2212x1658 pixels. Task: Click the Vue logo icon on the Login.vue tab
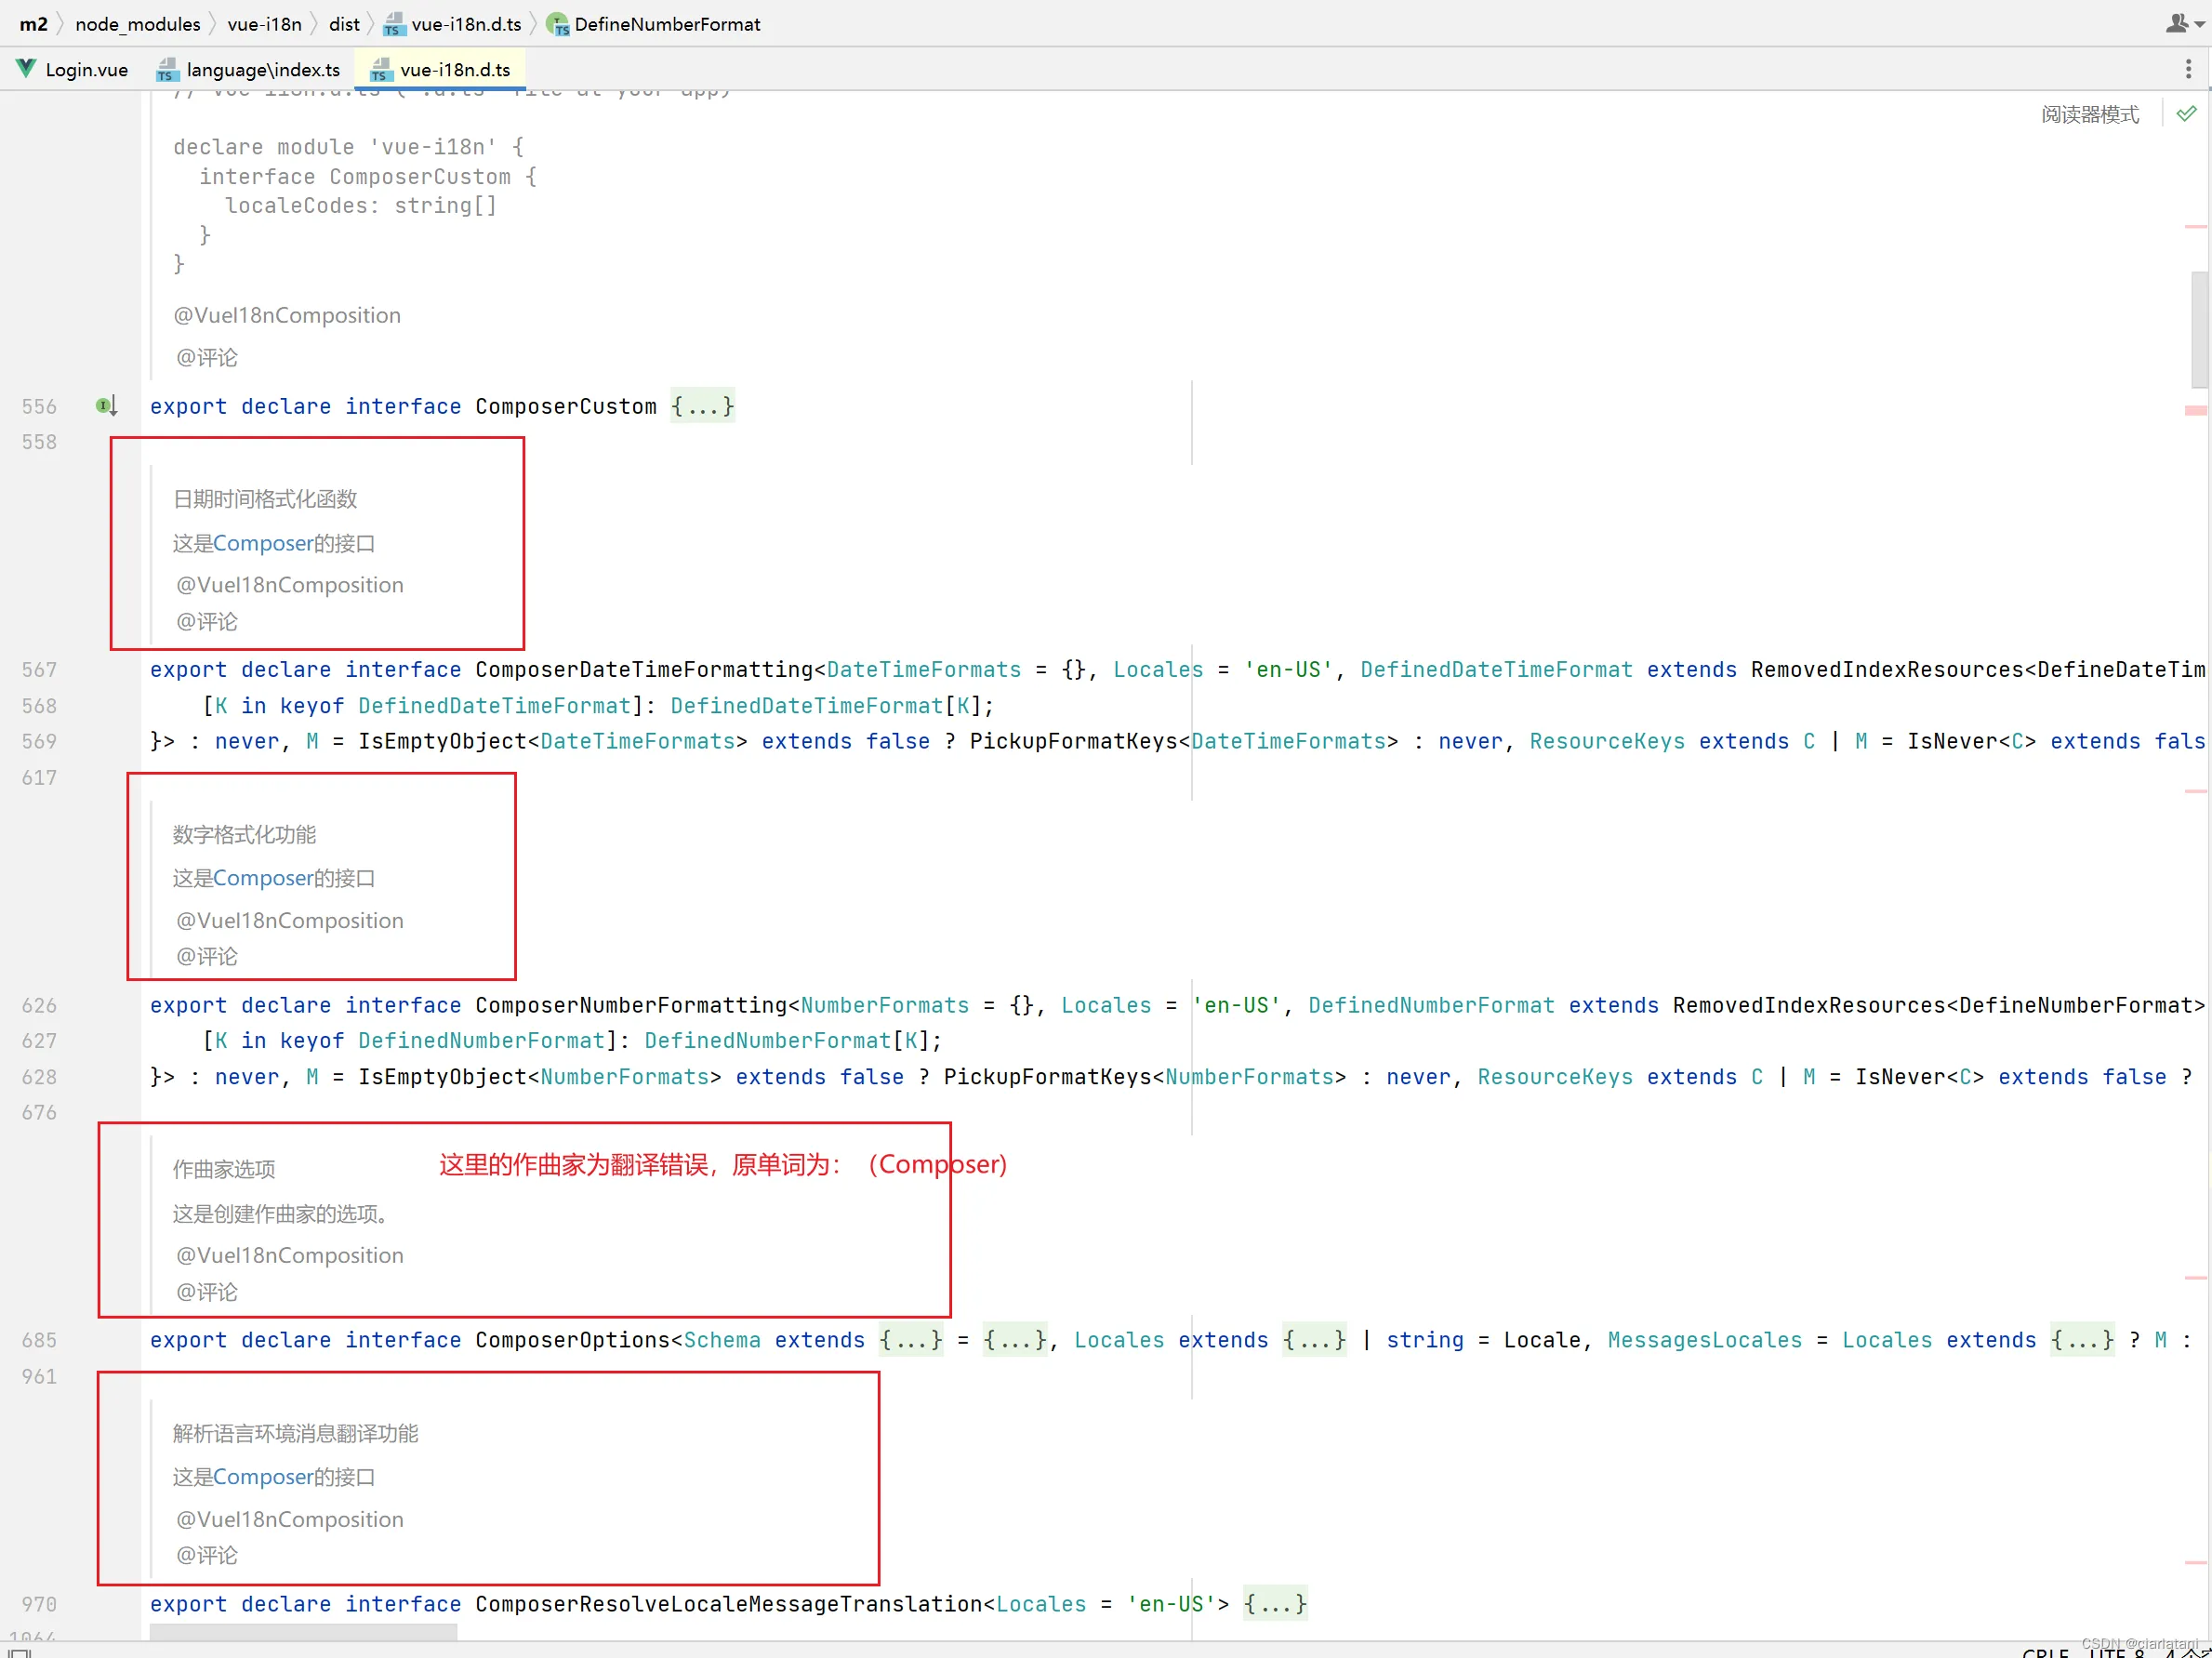click(x=26, y=69)
